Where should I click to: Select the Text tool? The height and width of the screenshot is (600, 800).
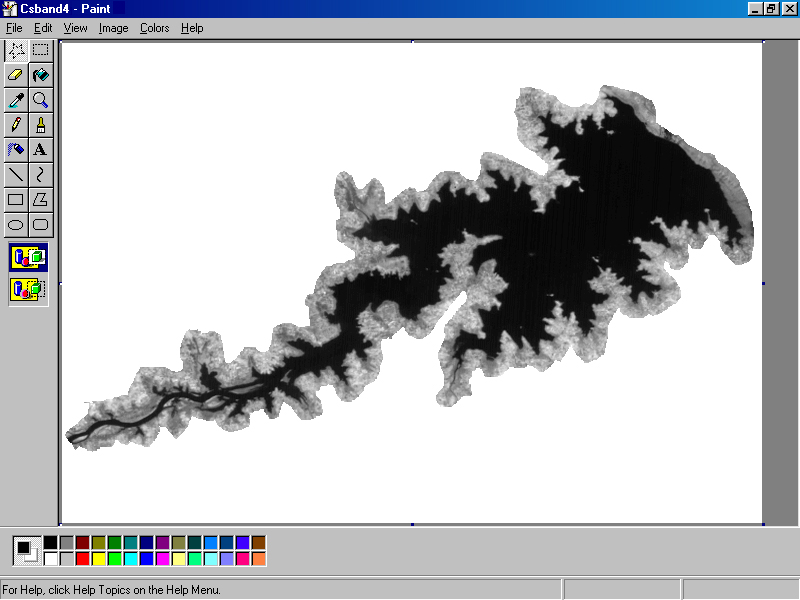click(x=41, y=150)
